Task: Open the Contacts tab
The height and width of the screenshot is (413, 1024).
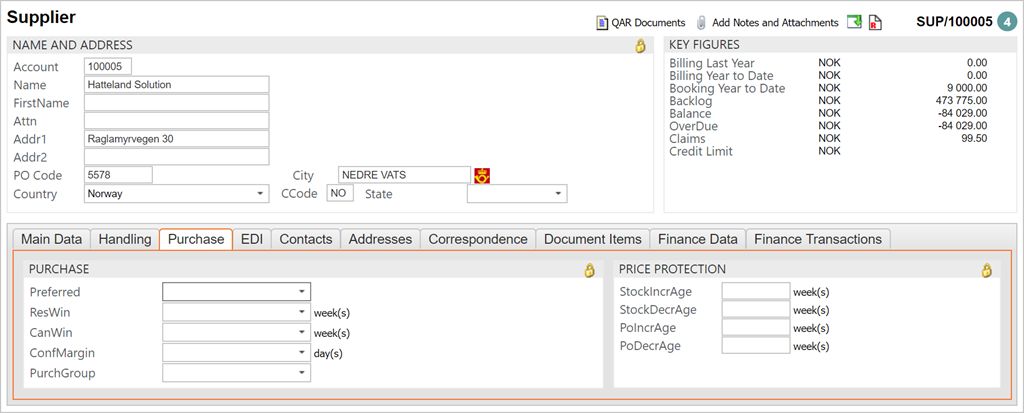Action: pyautogui.click(x=305, y=239)
